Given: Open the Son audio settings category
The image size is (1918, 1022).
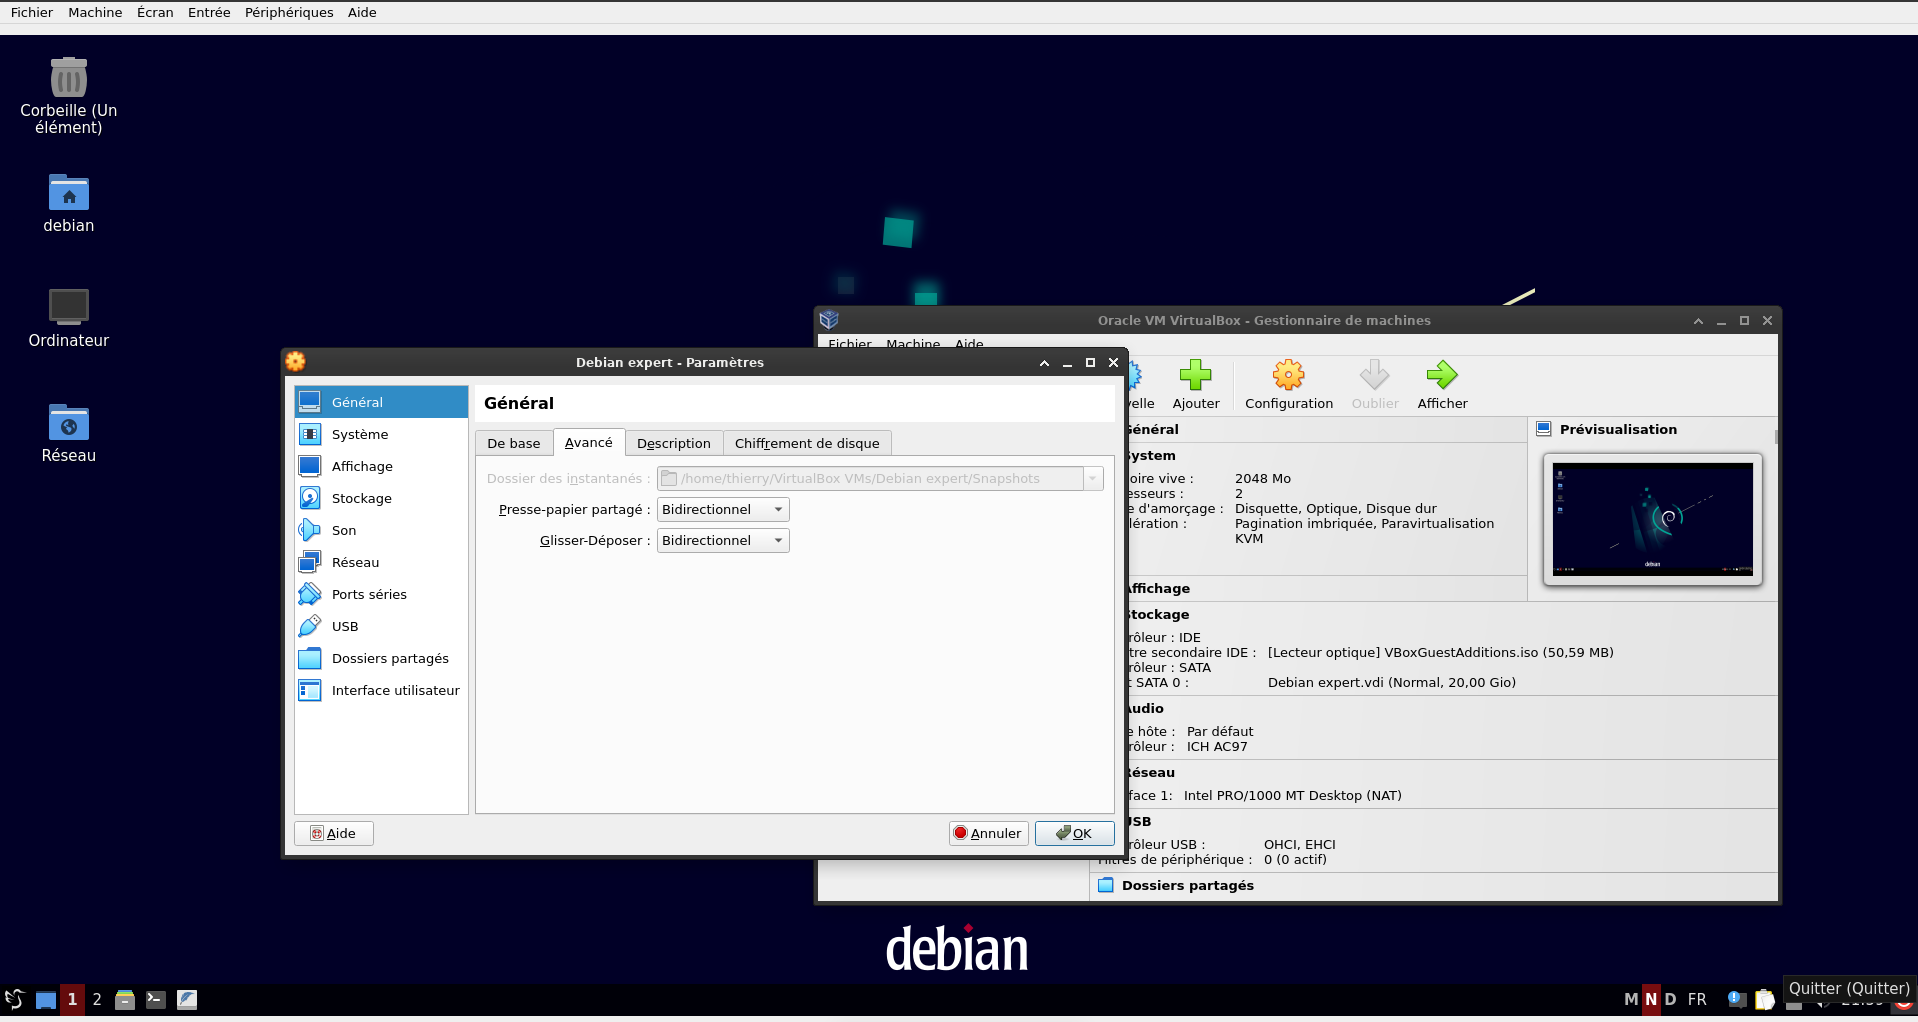Looking at the screenshot, I should click(381, 530).
